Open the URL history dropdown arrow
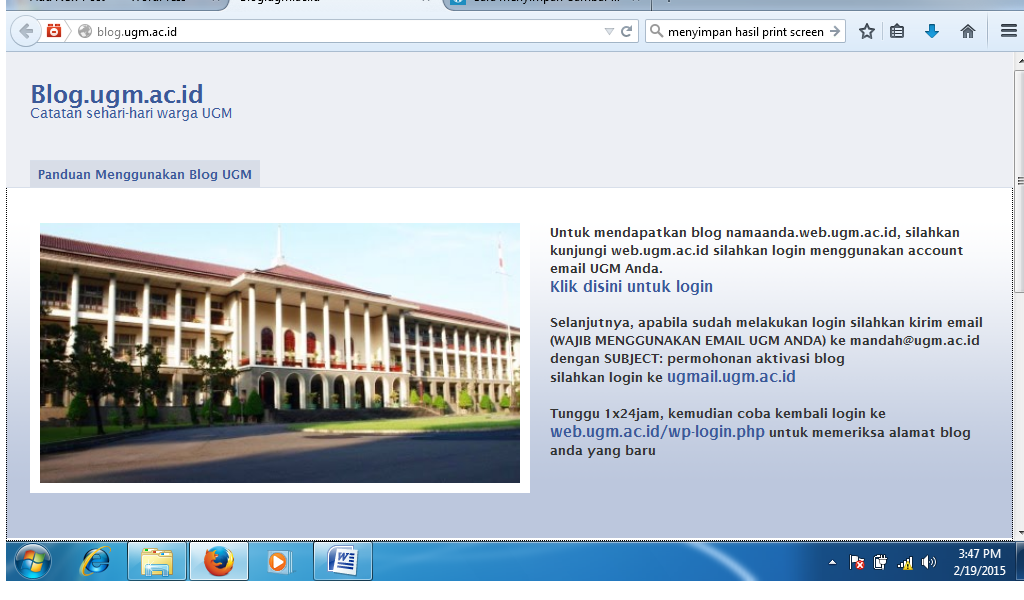Viewport: 1024px width, 600px height. pos(609,31)
